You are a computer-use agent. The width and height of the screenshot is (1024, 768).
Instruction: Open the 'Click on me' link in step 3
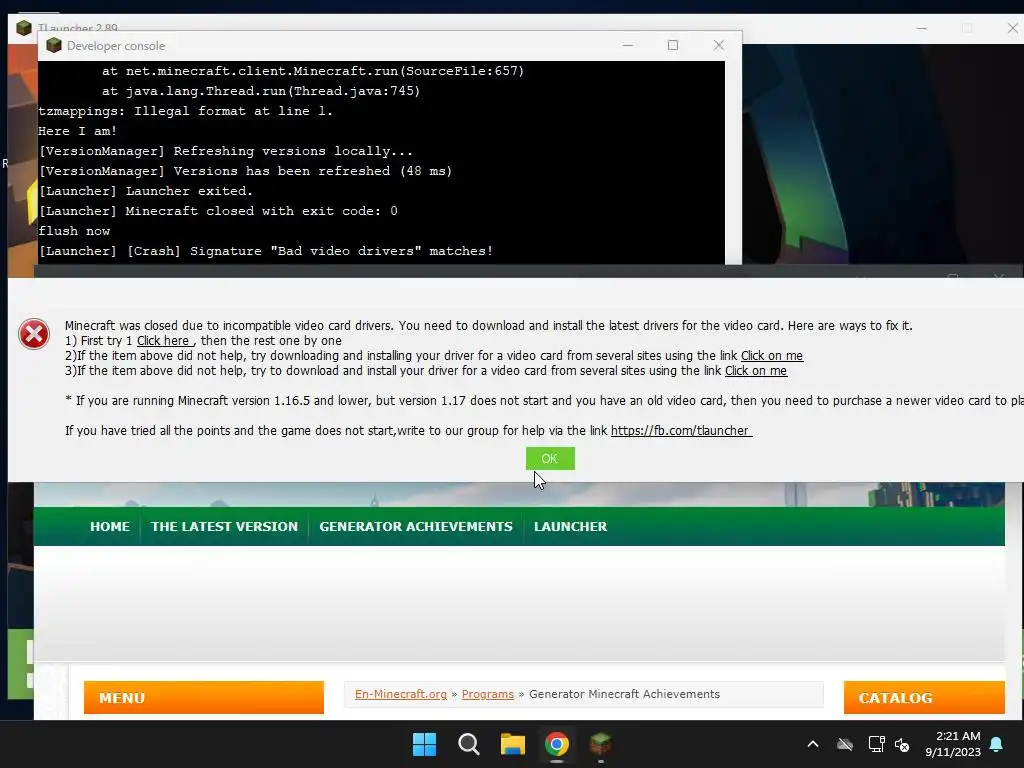pos(756,371)
